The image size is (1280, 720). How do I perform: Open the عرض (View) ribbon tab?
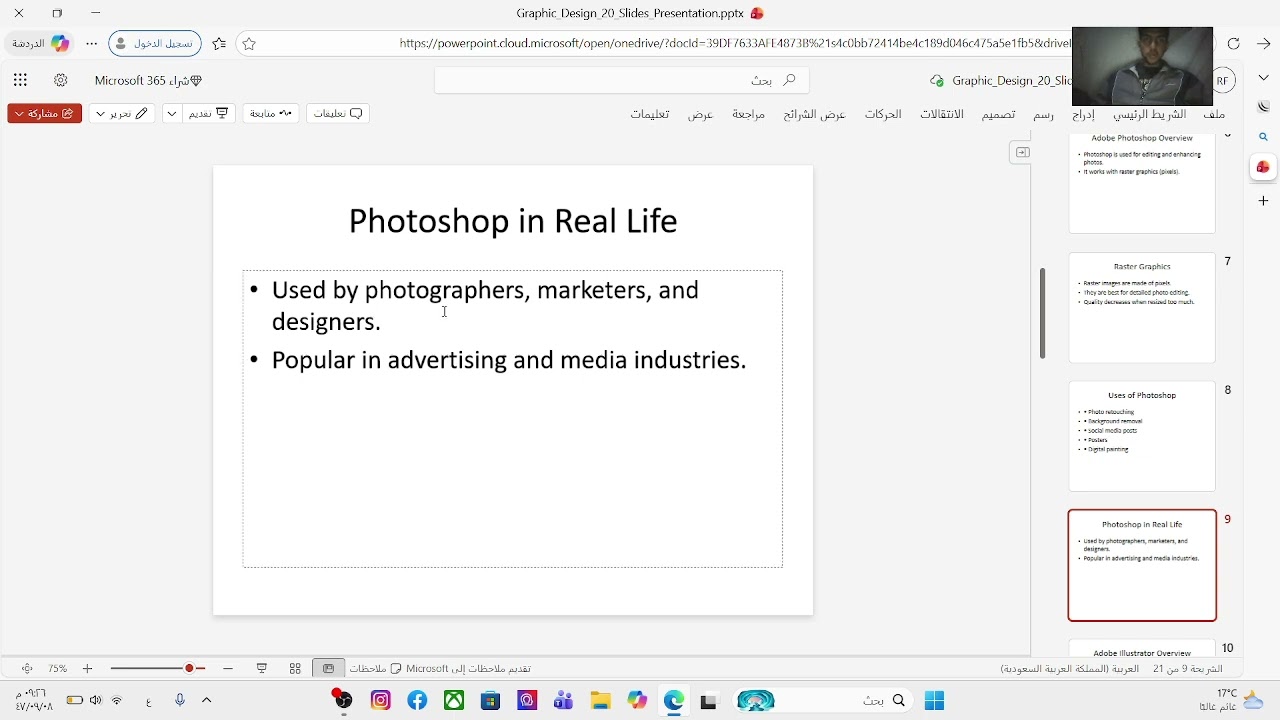[700, 114]
